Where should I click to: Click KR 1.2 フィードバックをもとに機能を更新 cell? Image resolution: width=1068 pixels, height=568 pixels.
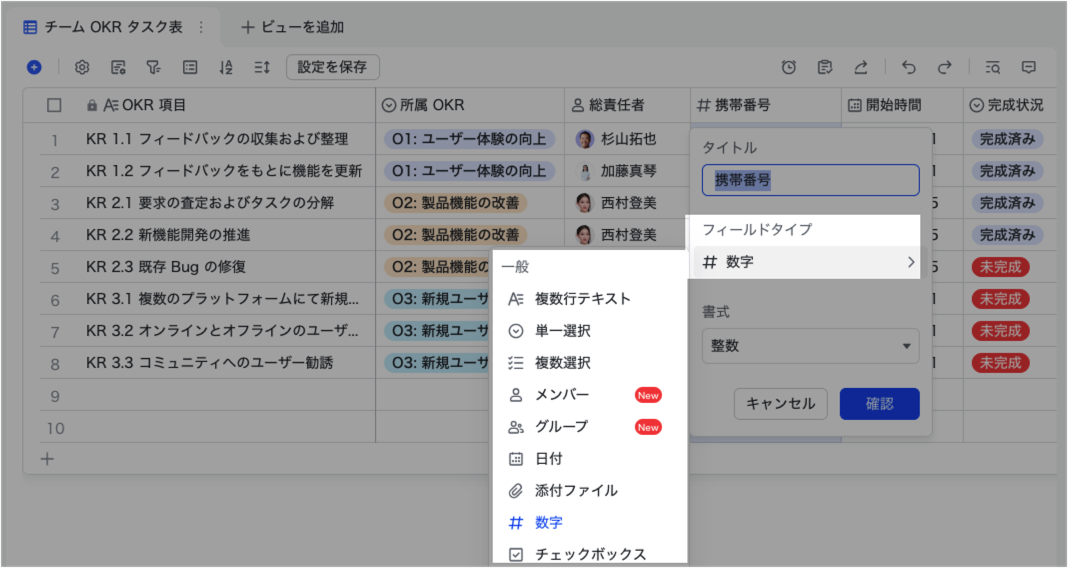[x=224, y=171]
